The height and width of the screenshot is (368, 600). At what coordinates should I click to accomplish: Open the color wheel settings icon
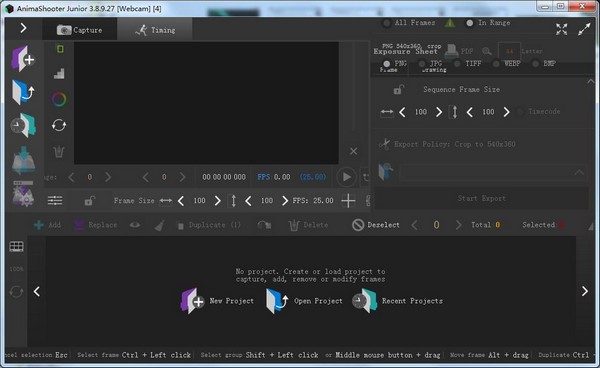pyautogui.click(x=59, y=99)
